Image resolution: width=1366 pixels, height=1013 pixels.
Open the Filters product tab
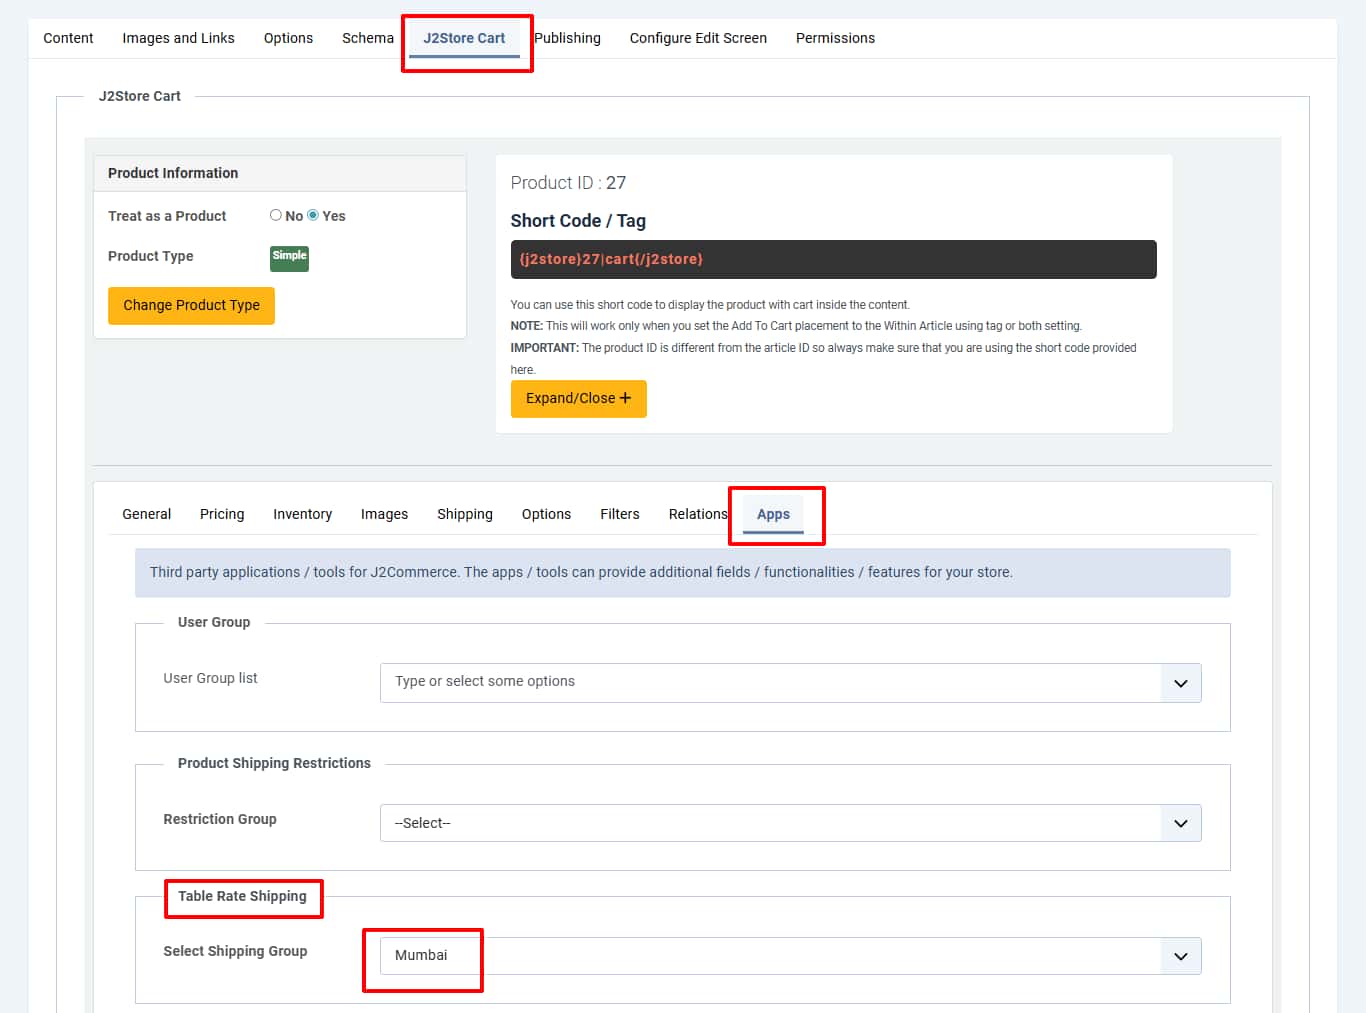point(620,514)
